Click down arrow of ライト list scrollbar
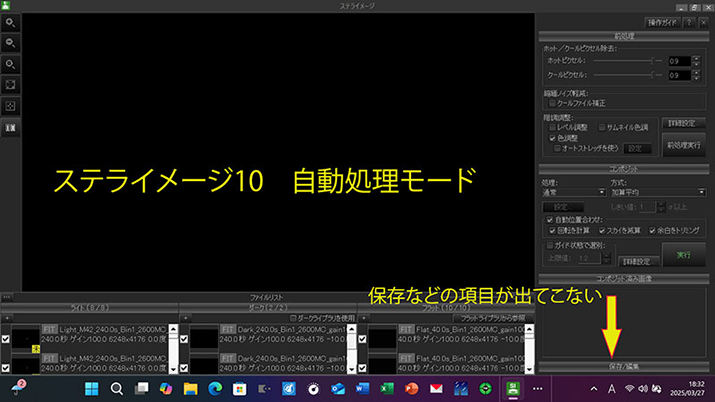 (173, 369)
